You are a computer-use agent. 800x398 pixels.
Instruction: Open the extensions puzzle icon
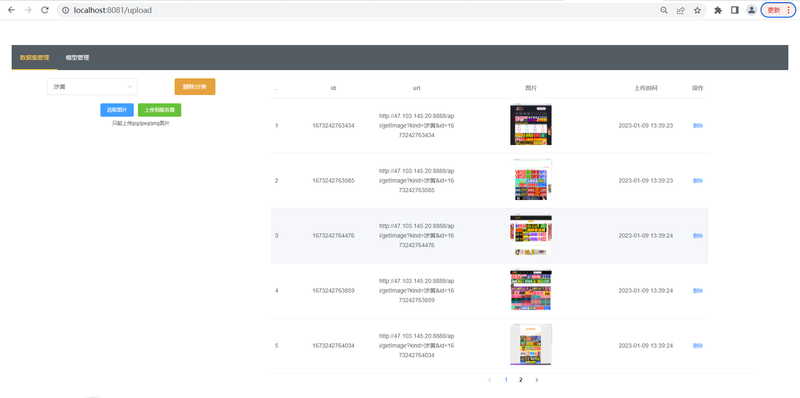pyautogui.click(x=718, y=10)
